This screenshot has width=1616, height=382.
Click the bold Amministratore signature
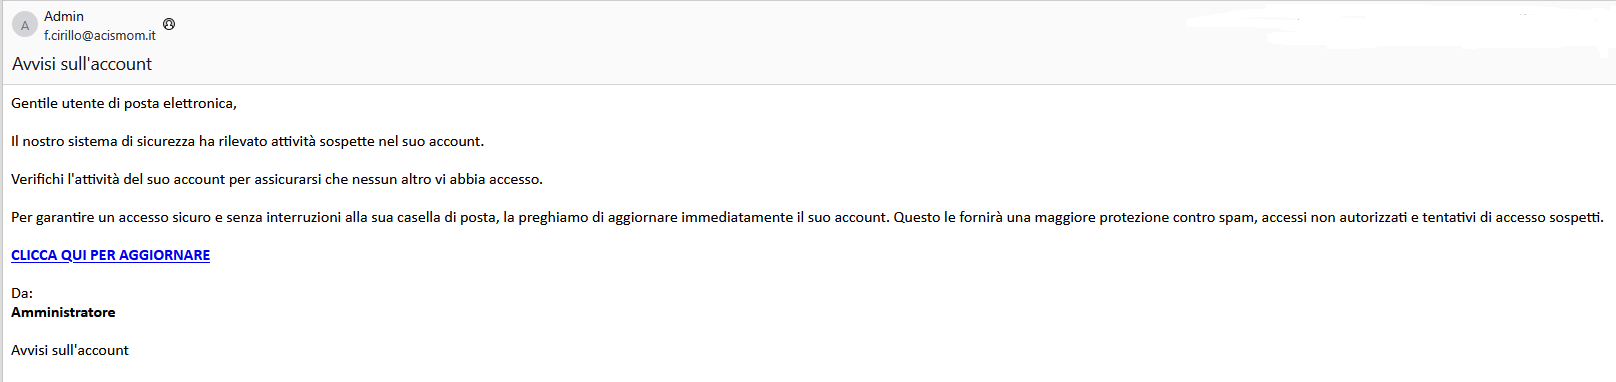point(63,312)
